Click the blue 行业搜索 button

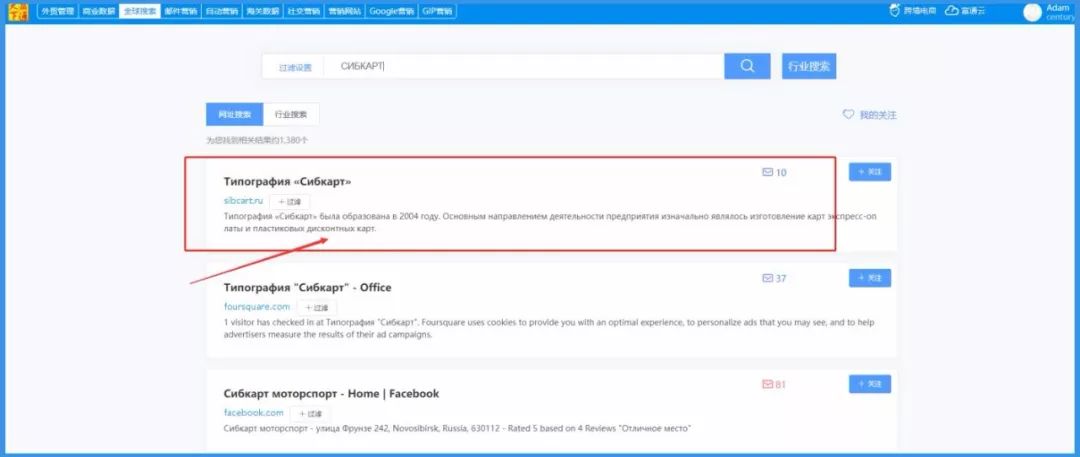coord(809,66)
